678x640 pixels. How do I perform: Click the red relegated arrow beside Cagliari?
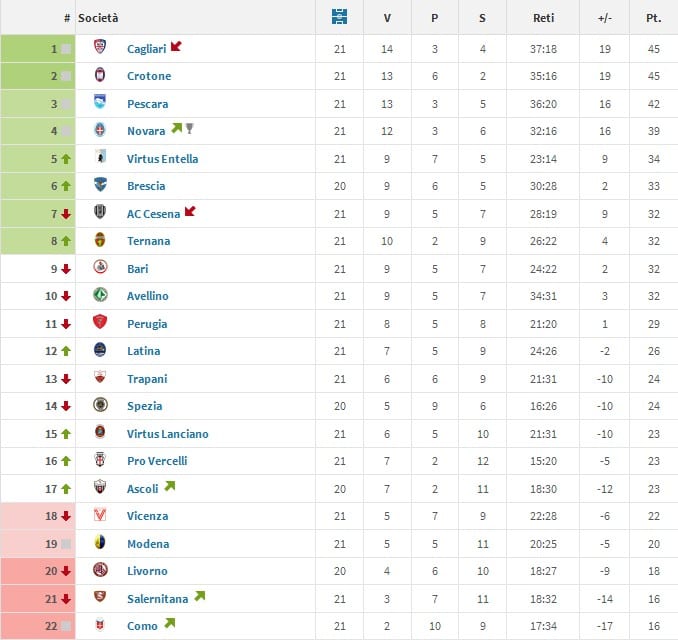176,46
